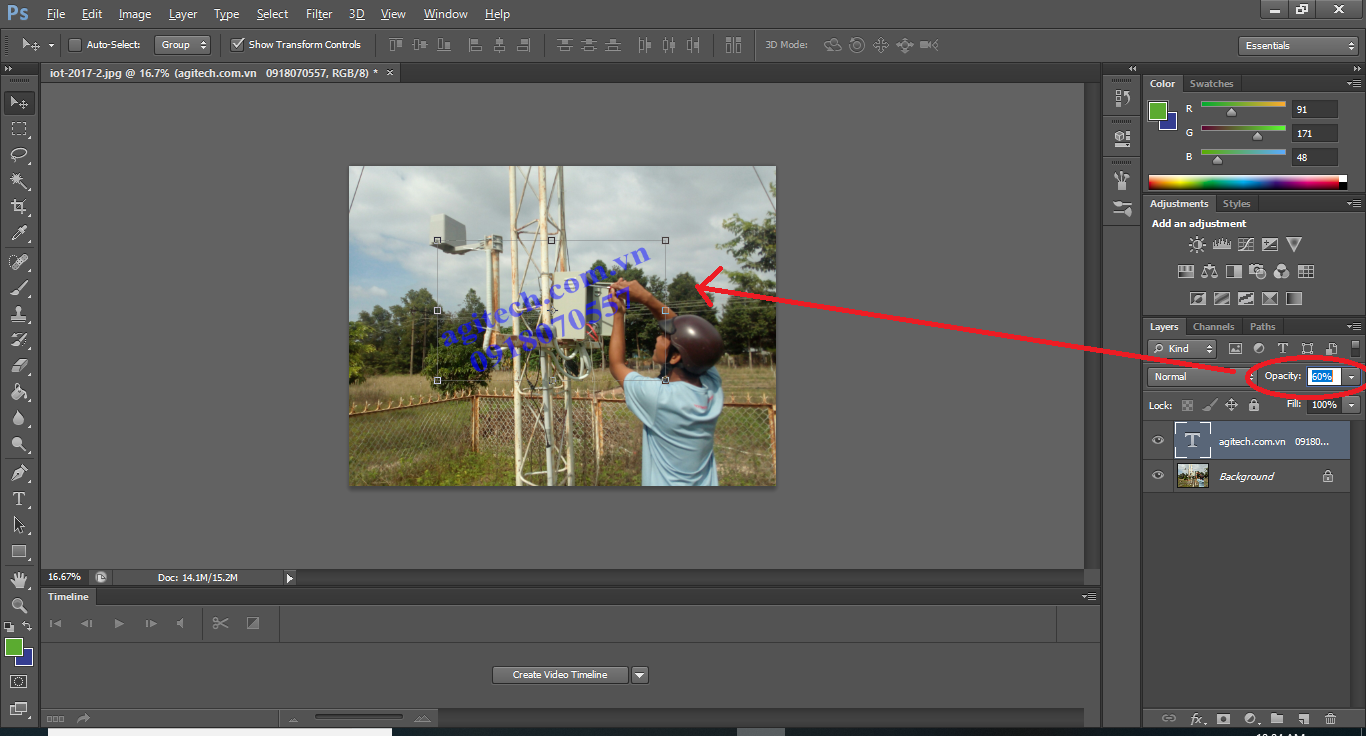The width and height of the screenshot is (1366, 736).
Task: Open the File menu
Action: click(x=56, y=14)
